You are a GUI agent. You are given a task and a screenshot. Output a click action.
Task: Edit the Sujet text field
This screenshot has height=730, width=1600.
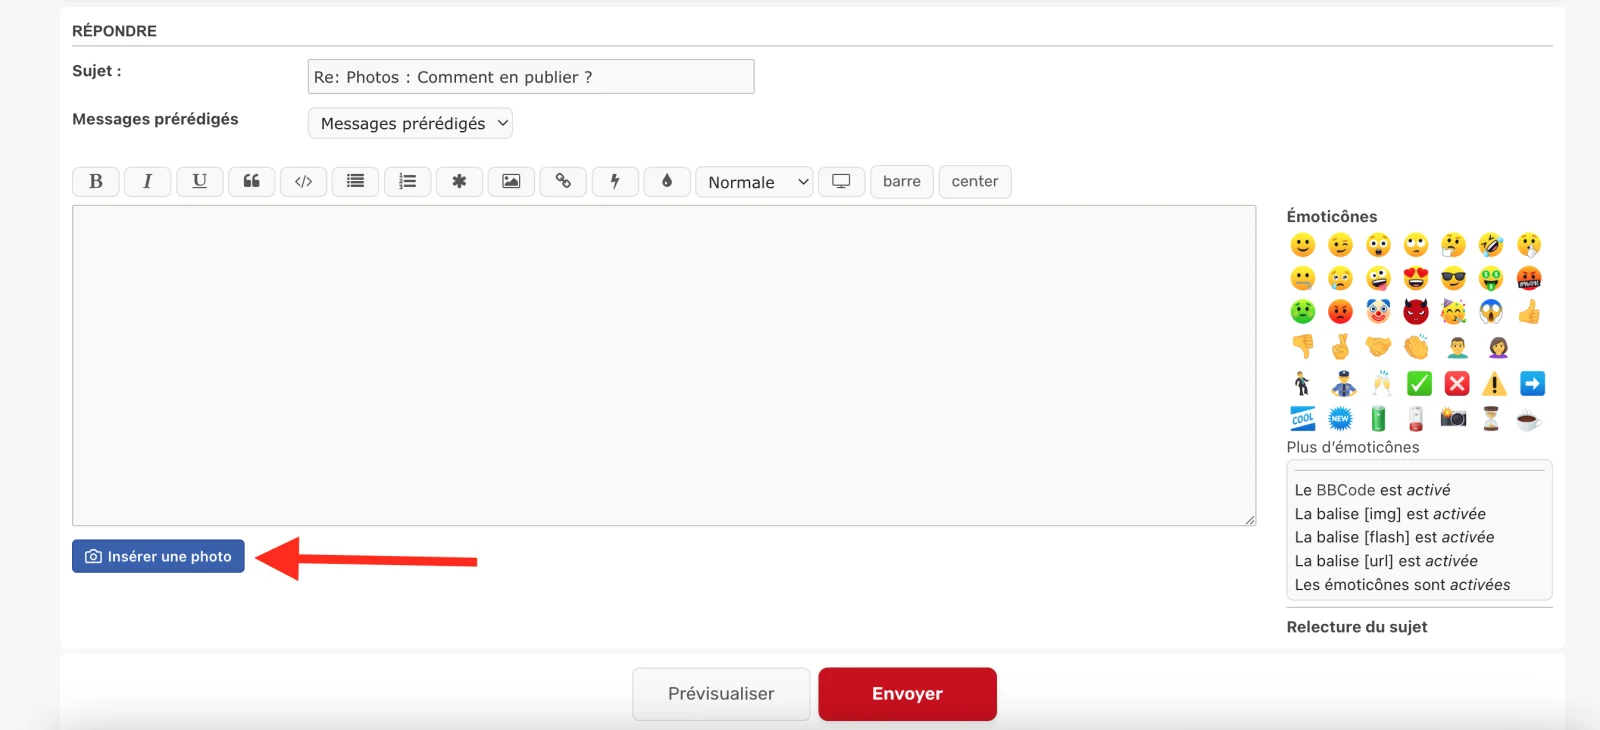pyautogui.click(x=531, y=77)
